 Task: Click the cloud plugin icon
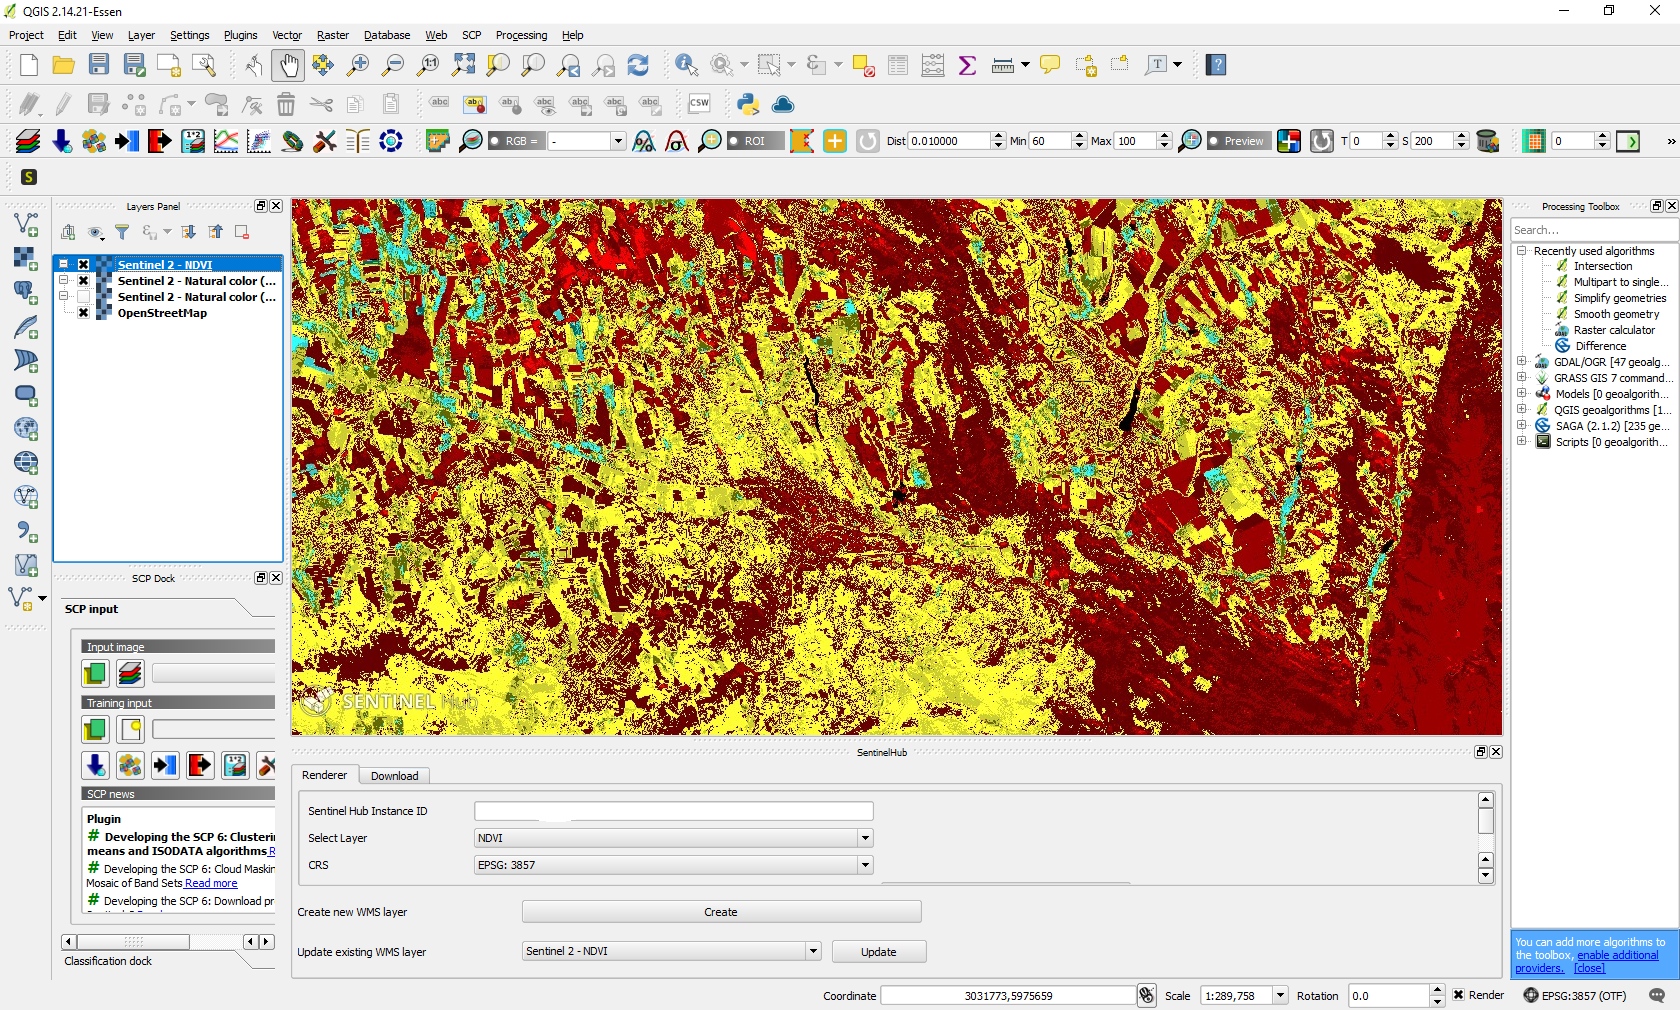coord(783,104)
